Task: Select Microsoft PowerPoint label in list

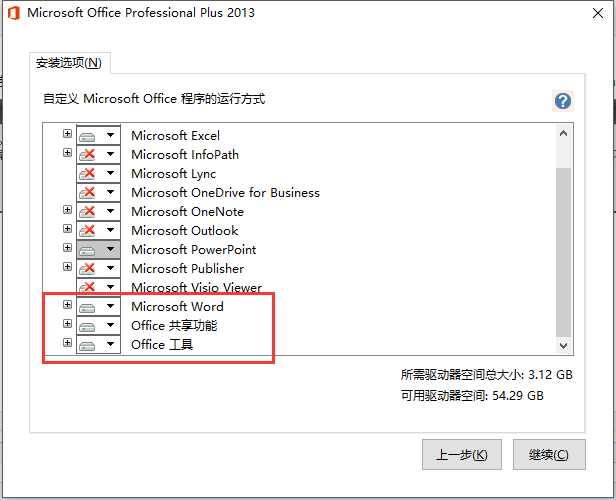Action: pos(193,250)
